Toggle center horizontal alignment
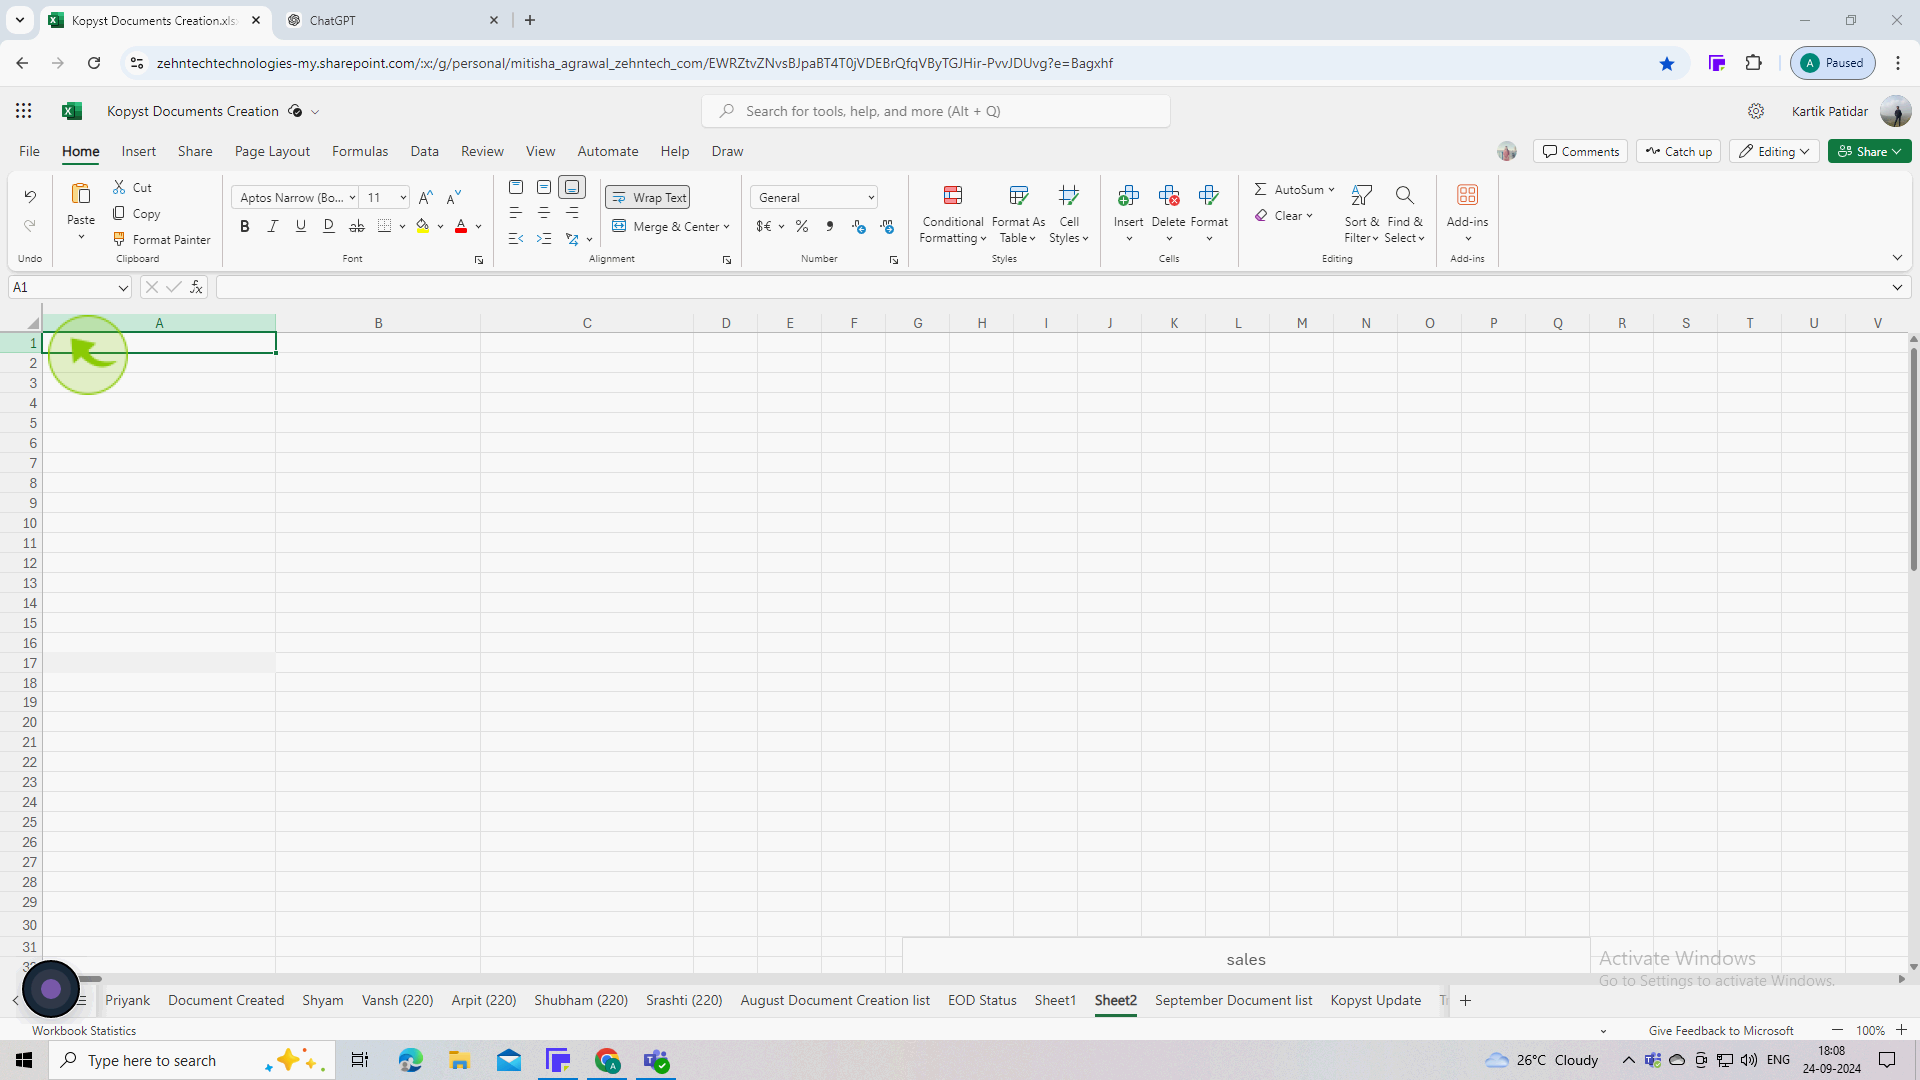The image size is (1920, 1080). click(x=544, y=212)
